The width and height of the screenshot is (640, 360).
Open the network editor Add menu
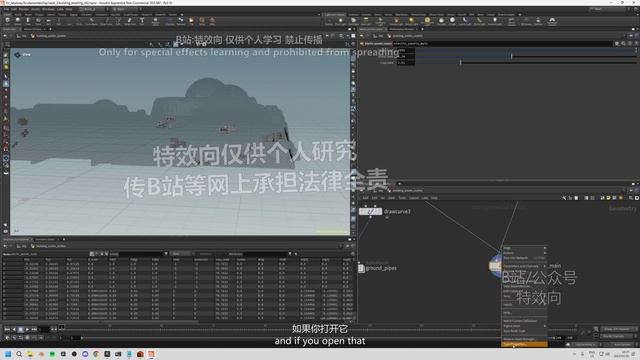[x=366, y=198]
